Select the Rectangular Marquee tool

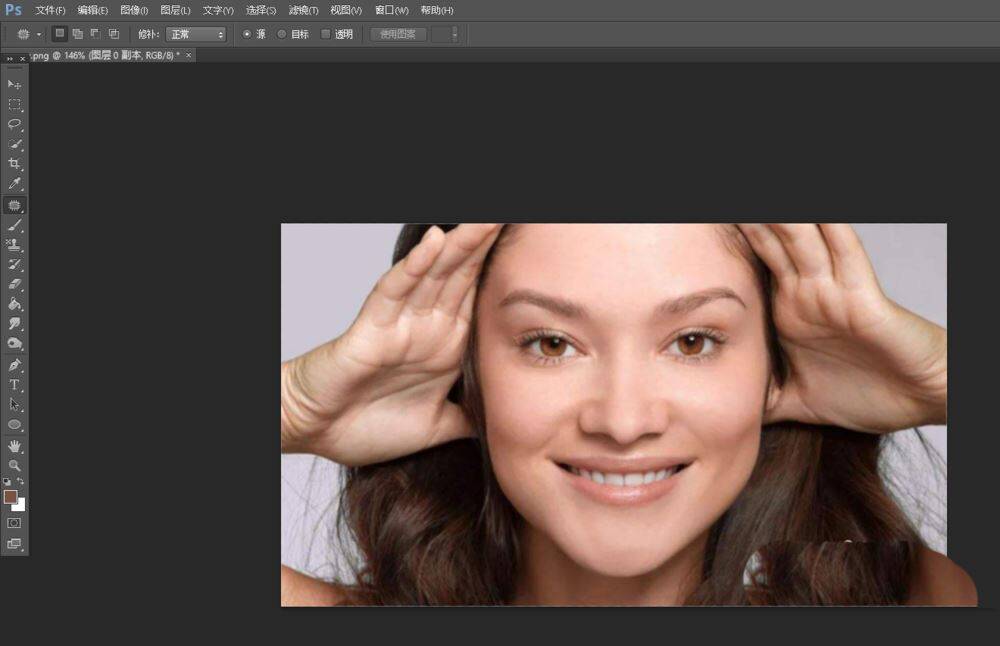click(14, 104)
